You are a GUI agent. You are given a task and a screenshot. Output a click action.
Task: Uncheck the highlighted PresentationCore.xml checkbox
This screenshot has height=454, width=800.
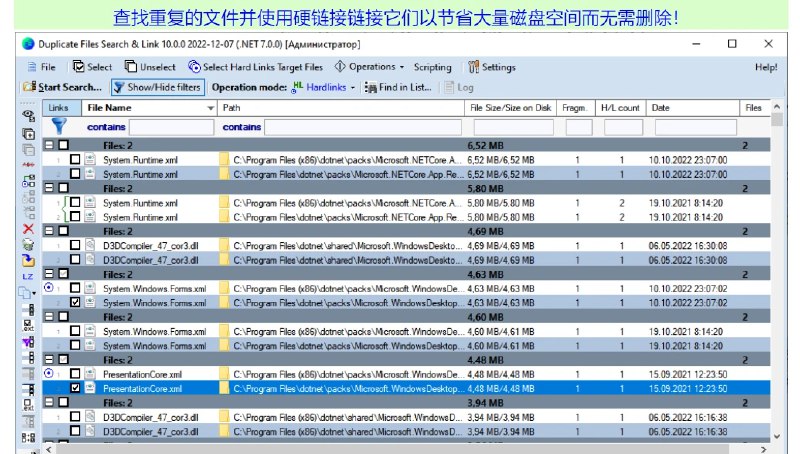pos(75,388)
